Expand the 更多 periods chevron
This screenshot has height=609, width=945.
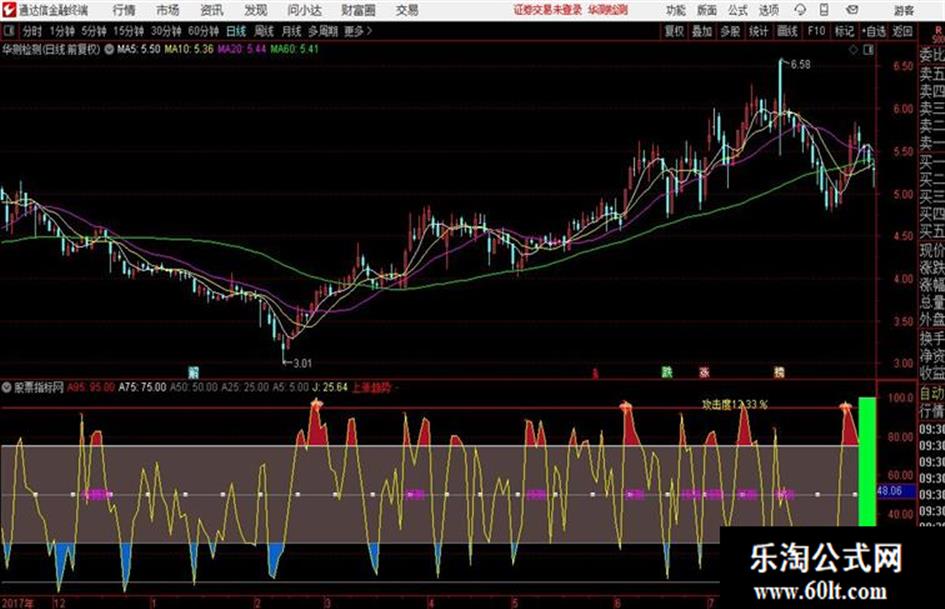(358, 31)
